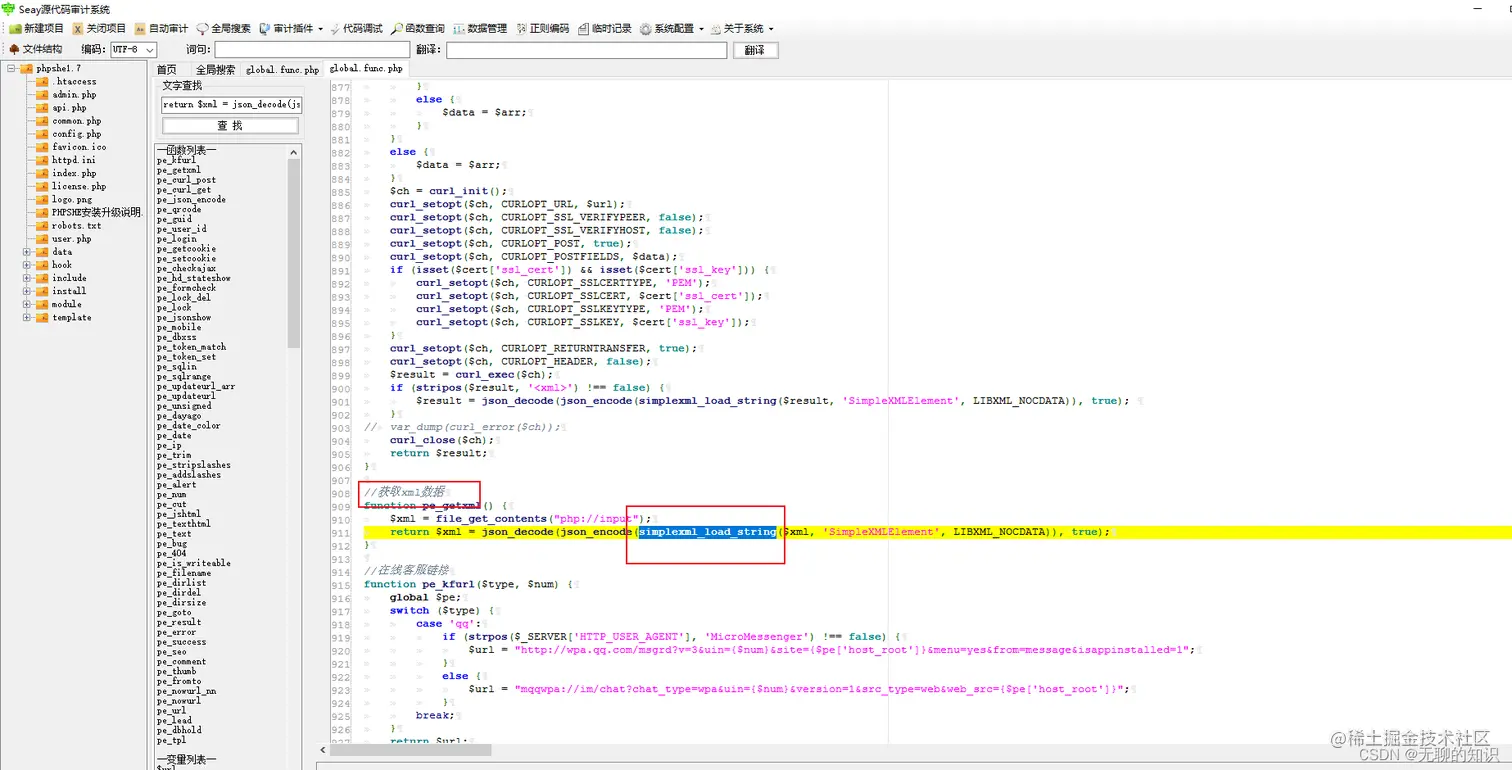Select .htaccess file in tree
The width and height of the screenshot is (1512, 770).
(x=74, y=82)
